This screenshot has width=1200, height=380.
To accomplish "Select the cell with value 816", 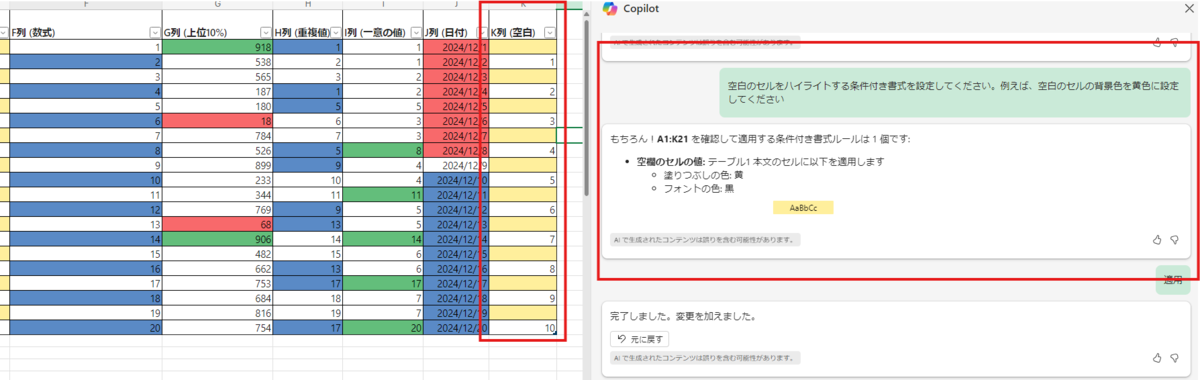I will coord(217,313).
